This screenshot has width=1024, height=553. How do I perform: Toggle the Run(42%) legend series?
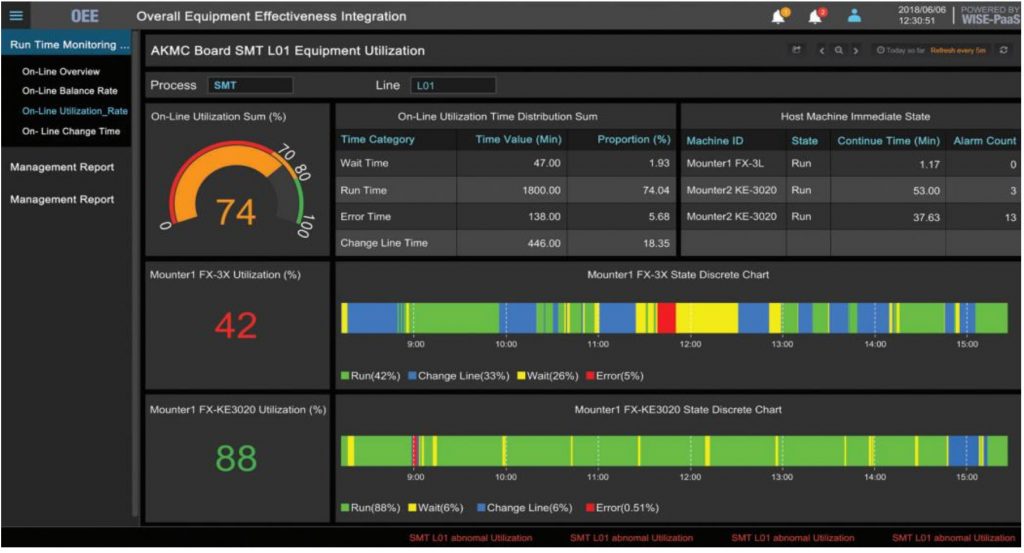pos(372,376)
